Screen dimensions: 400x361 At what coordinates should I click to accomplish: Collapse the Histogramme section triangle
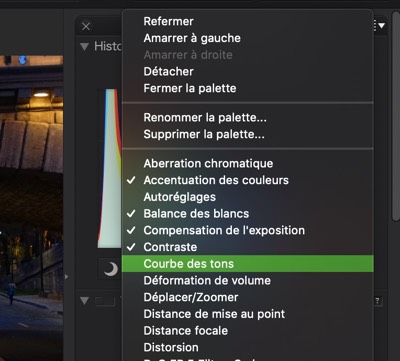coord(85,46)
